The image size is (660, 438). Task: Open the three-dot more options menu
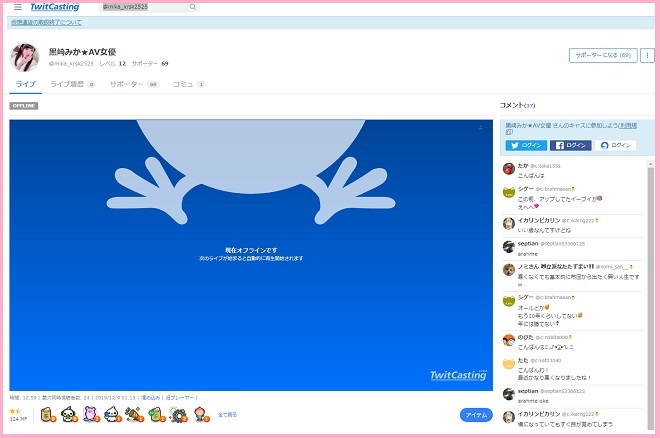click(646, 56)
